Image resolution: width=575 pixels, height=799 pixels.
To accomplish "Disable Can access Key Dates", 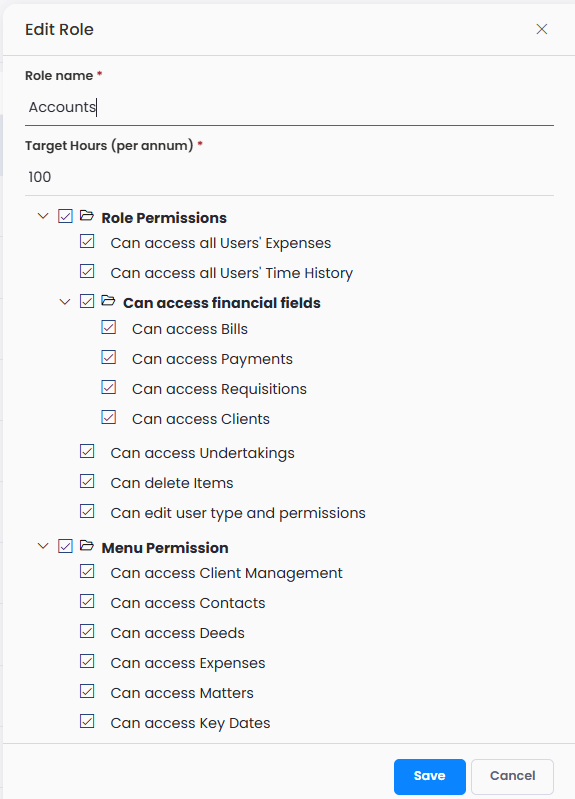I will 87,722.
